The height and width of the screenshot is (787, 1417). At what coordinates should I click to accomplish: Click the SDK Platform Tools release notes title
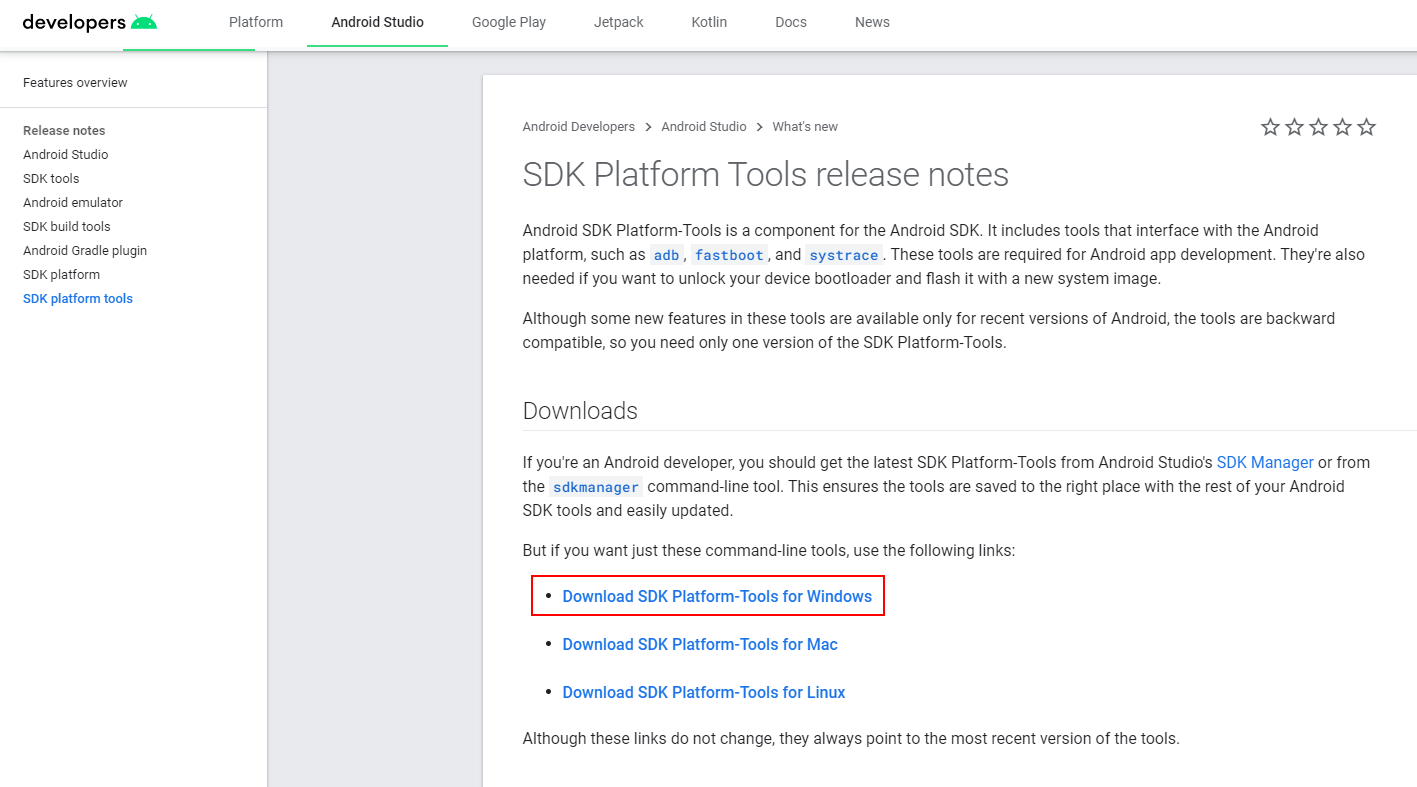pos(765,175)
